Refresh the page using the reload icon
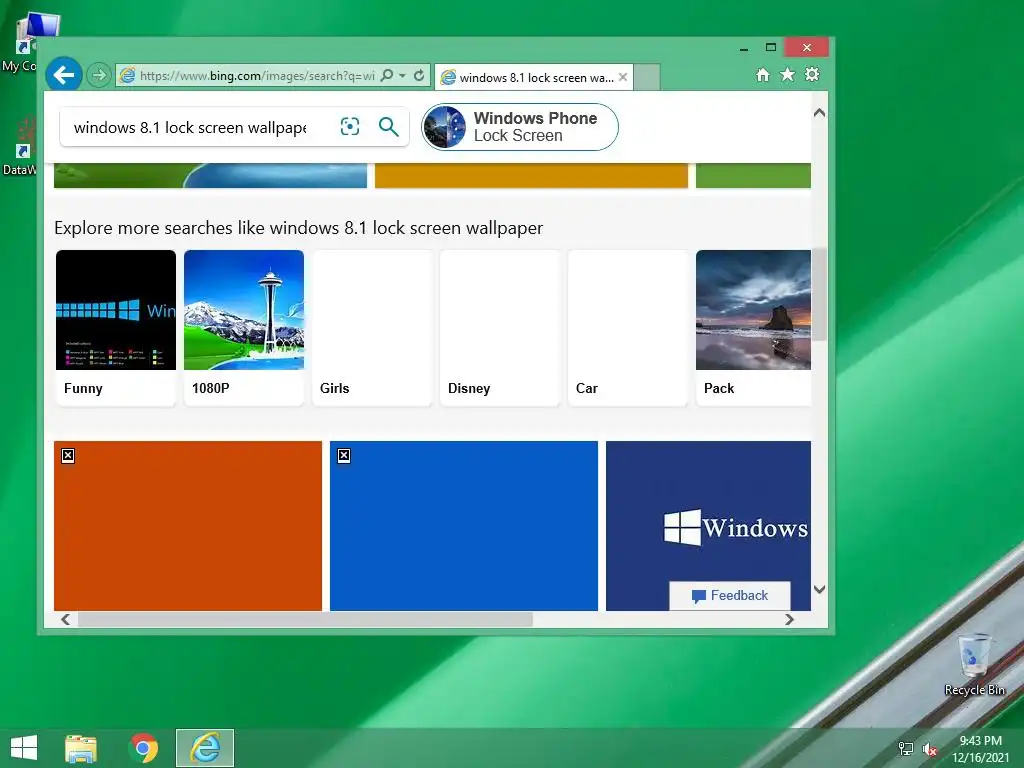1024x768 pixels. 419,75
